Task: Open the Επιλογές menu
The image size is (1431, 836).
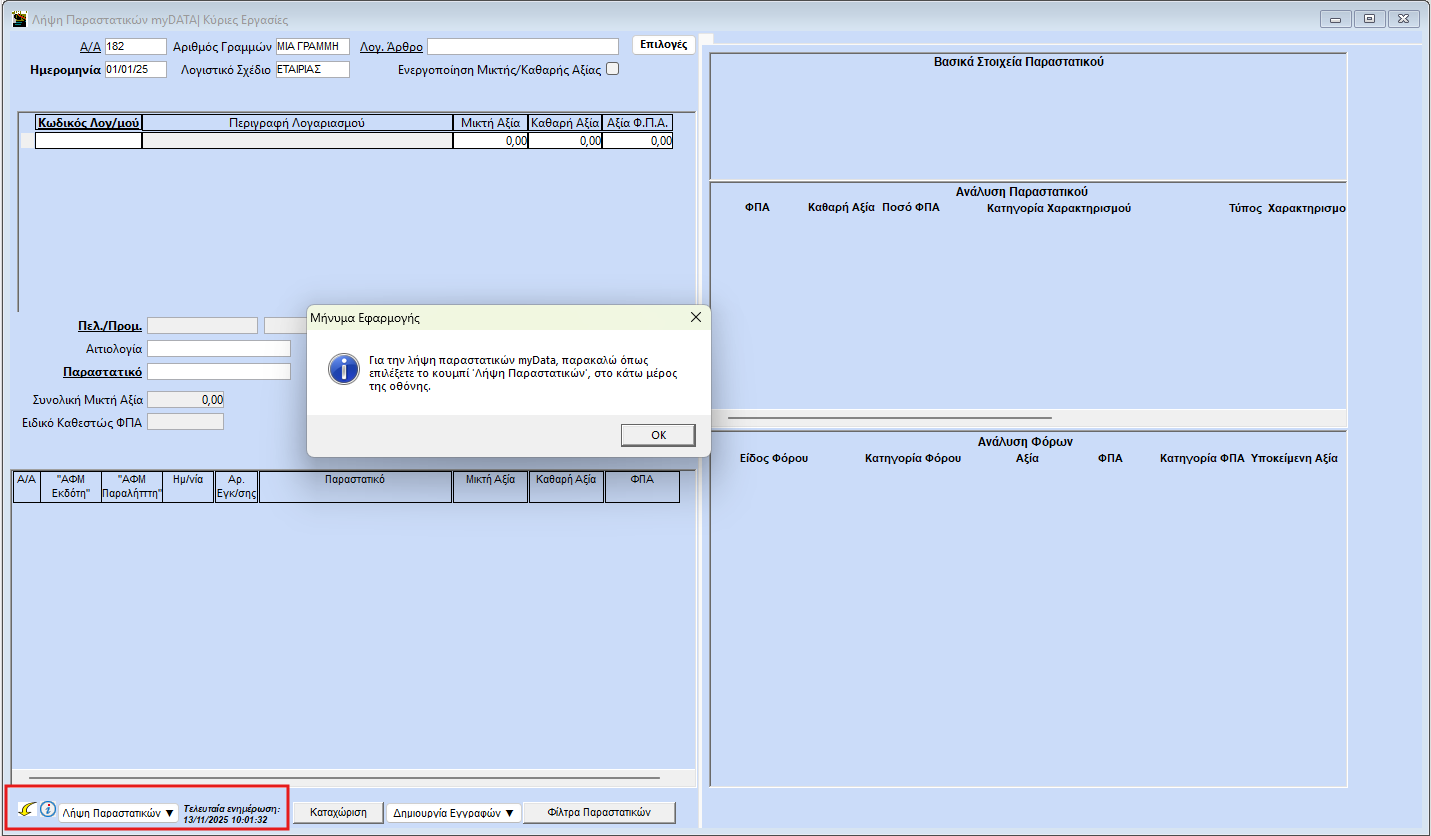Action: [663, 45]
